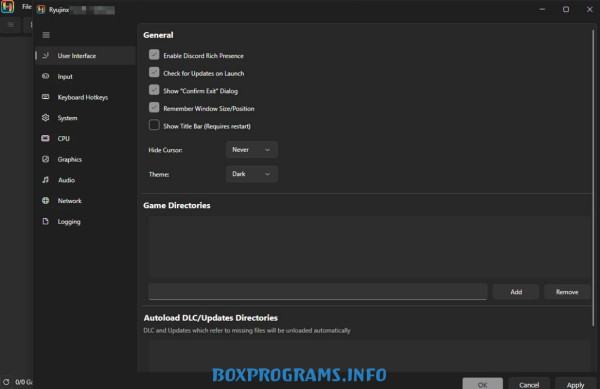Click the Input controller icon
Image resolution: width=600 pixels, height=389 pixels.
[46, 76]
